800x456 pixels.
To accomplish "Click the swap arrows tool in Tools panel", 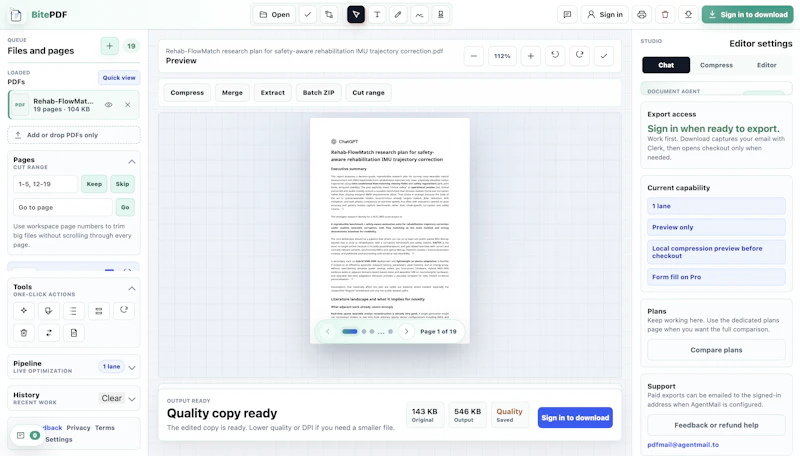I will point(48,333).
